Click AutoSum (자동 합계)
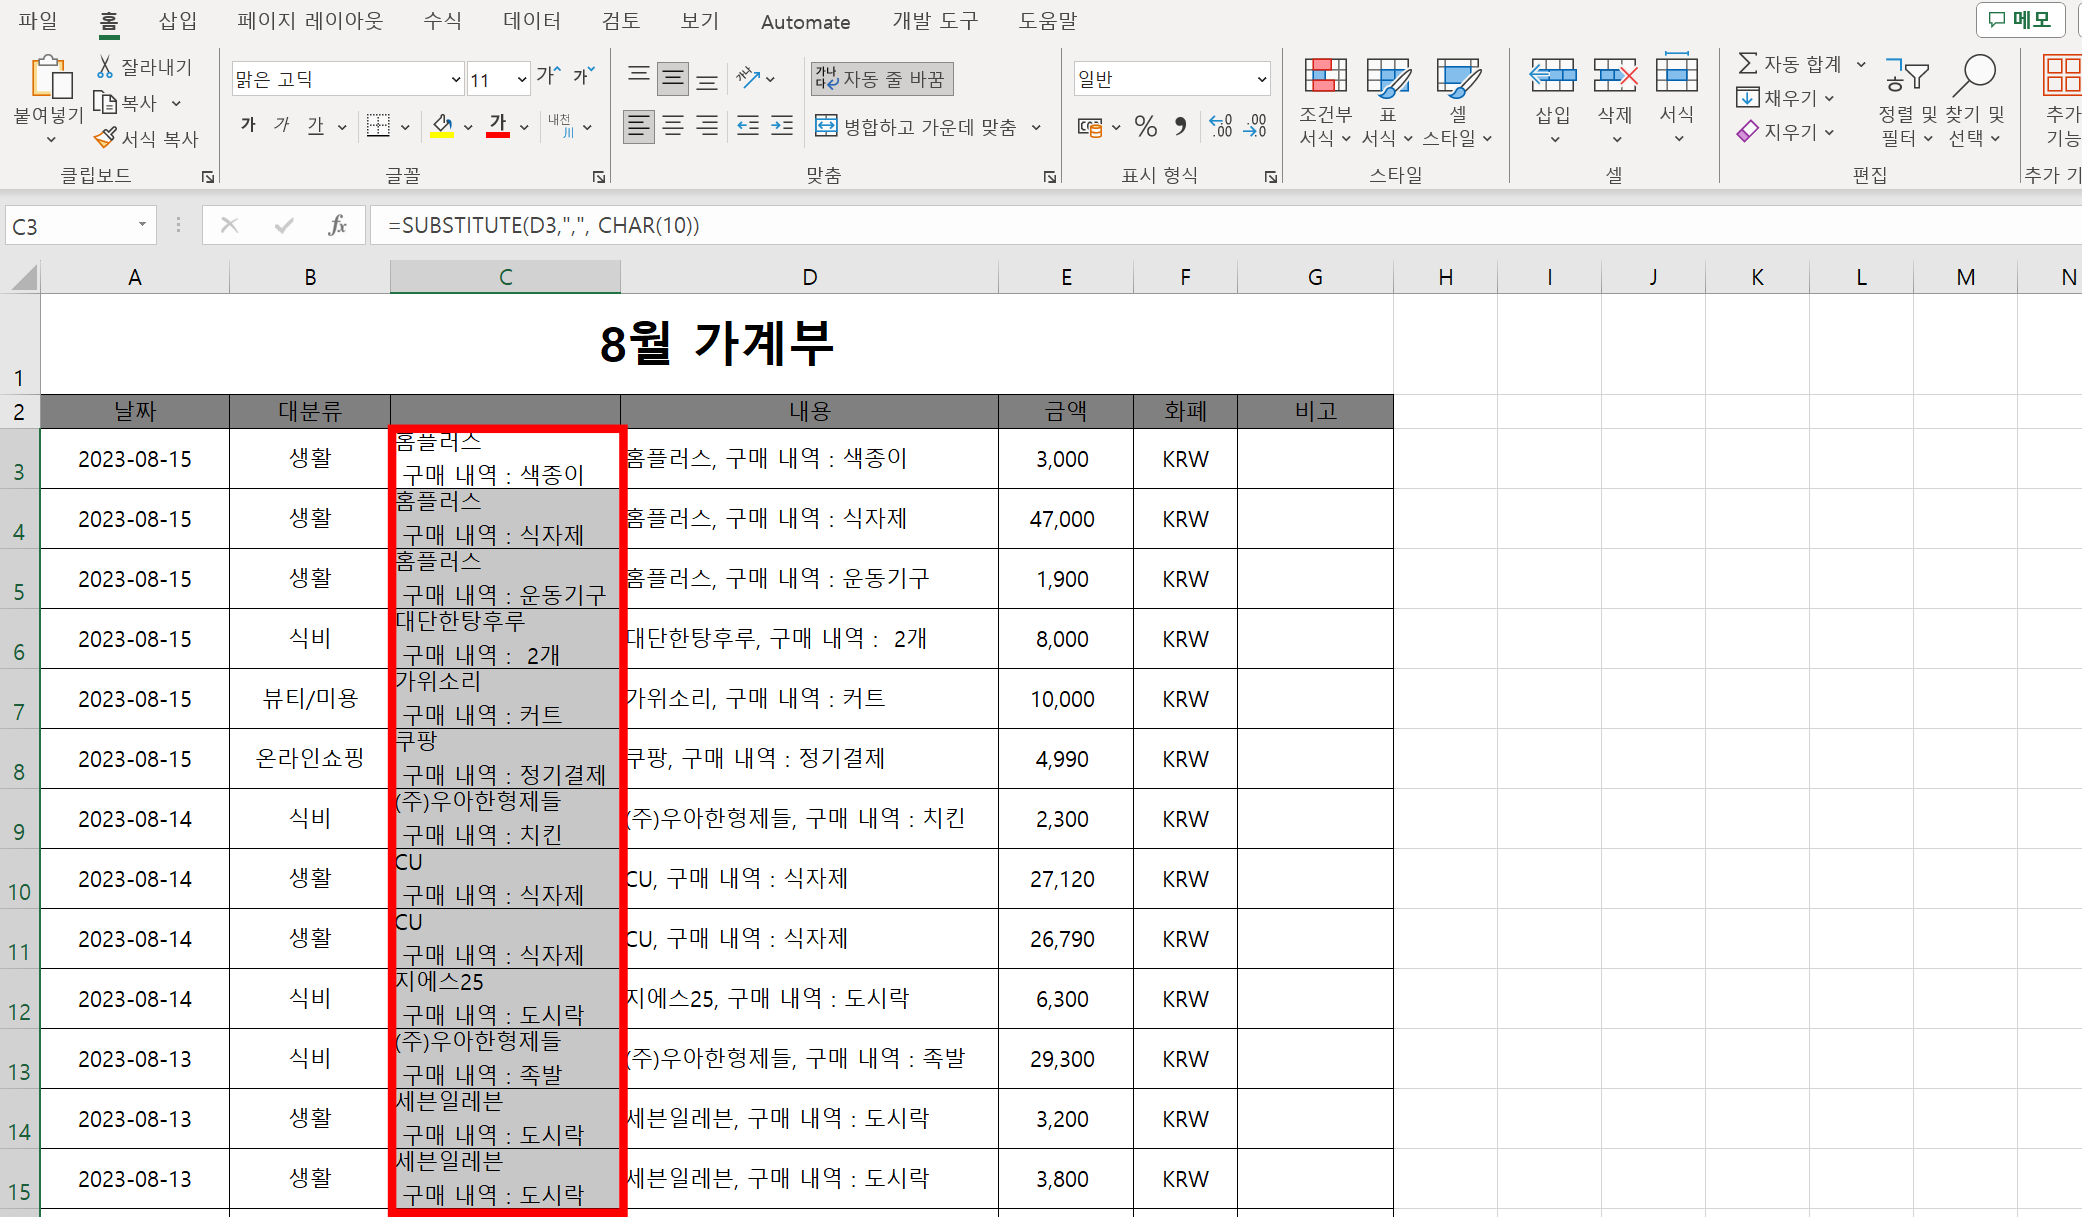Image resolution: width=2082 pixels, height=1217 pixels. tap(1790, 64)
